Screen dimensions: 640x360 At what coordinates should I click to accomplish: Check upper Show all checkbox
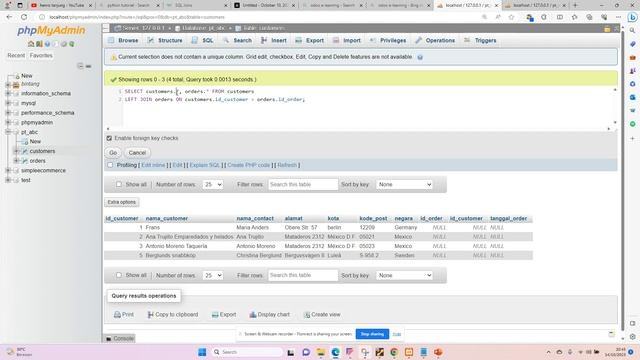click(x=119, y=184)
